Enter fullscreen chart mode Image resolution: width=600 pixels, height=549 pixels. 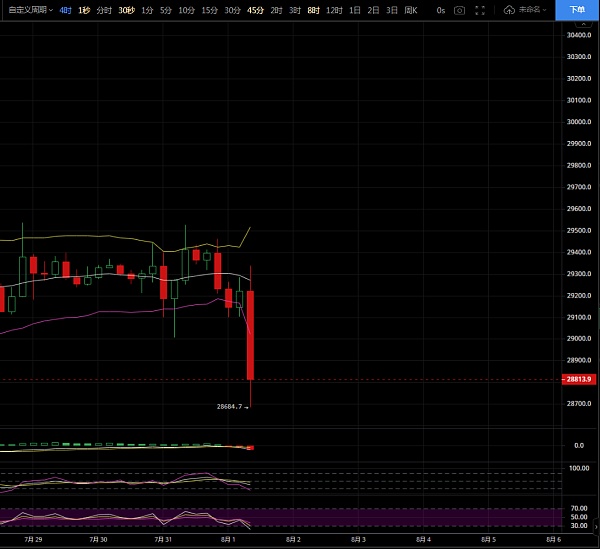pos(480,10)
